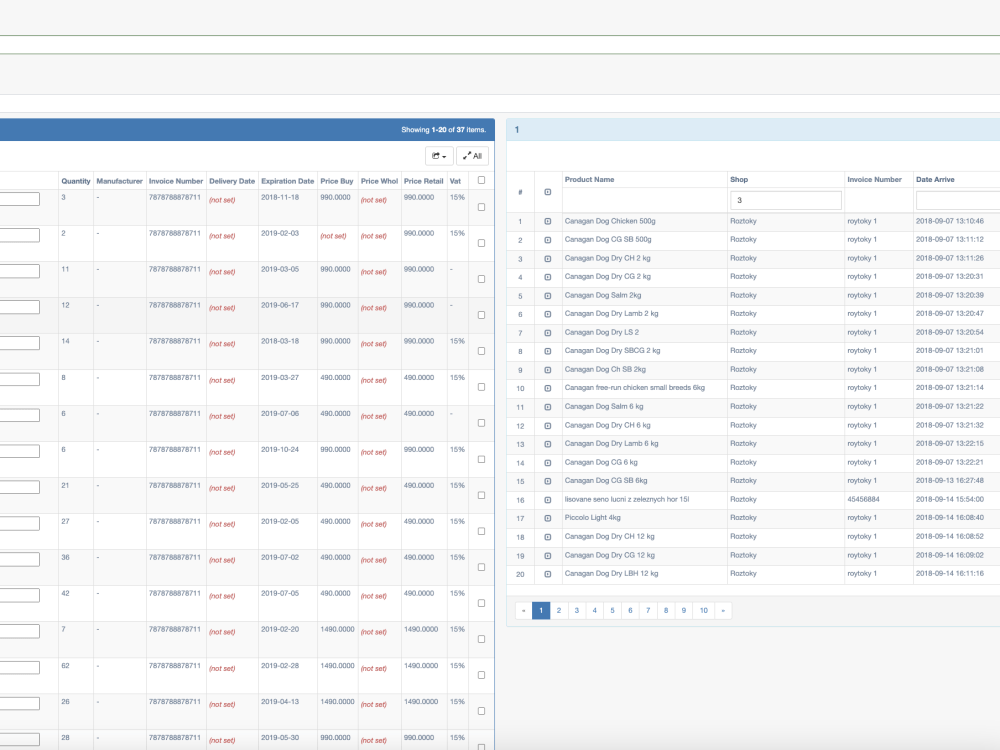Sort by Shop column header
The width and height of the screenshot is (1000, 750).
(x=739, y=179)
